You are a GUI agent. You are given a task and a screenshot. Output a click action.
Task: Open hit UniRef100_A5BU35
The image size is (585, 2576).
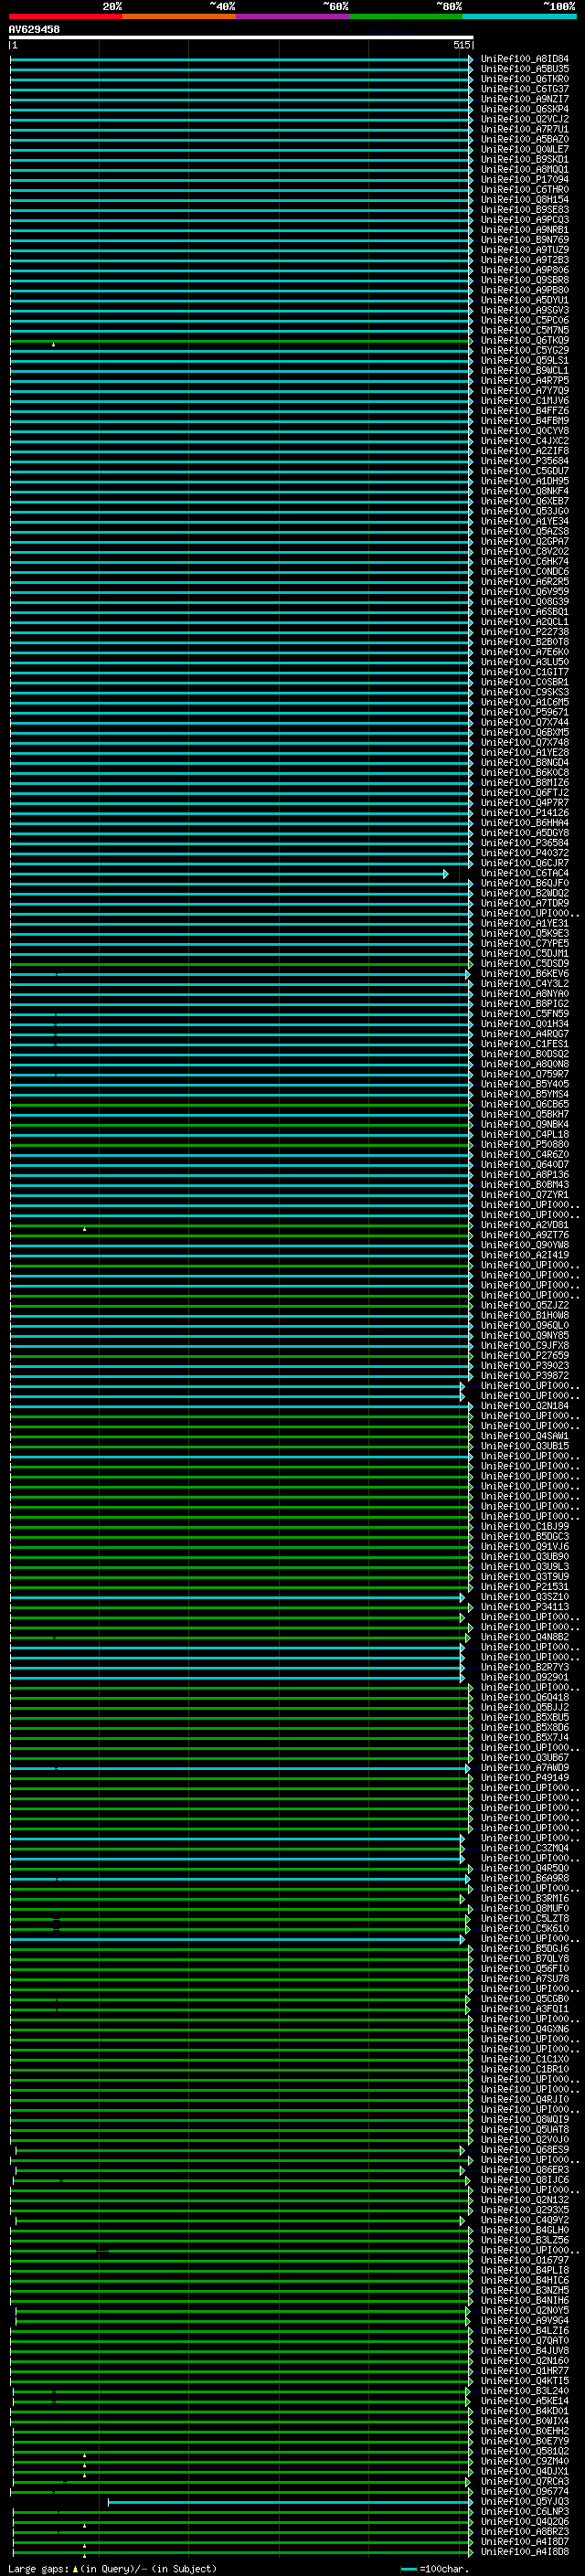click(525, 69)
